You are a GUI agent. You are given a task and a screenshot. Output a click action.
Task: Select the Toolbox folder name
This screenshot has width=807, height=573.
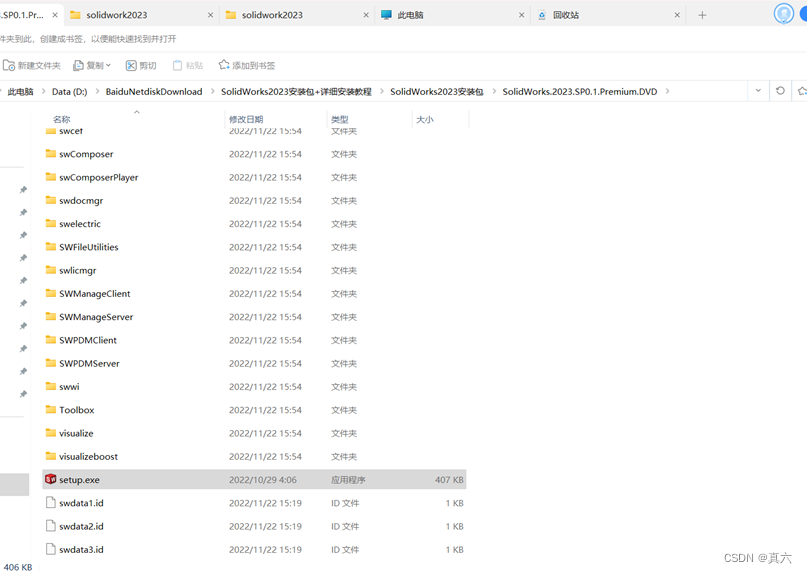tap(77, 410)
